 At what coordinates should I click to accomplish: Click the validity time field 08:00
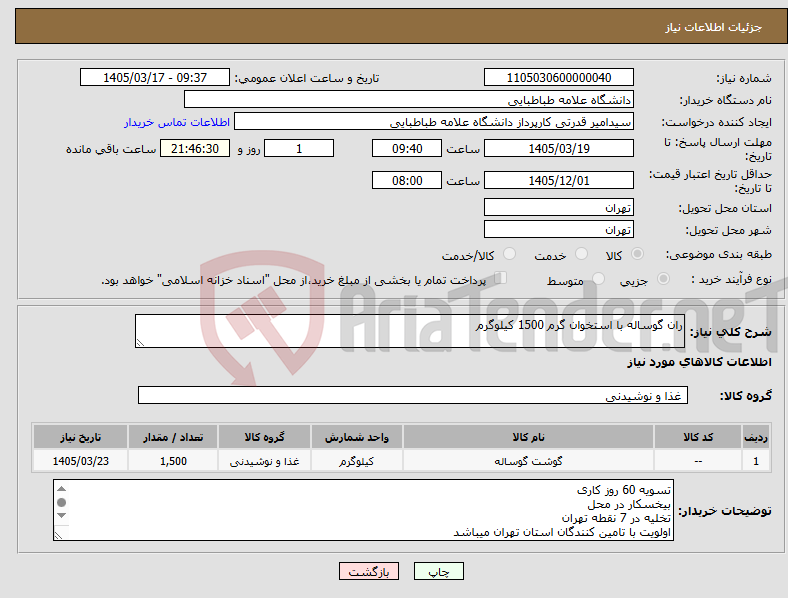point(407,180)
